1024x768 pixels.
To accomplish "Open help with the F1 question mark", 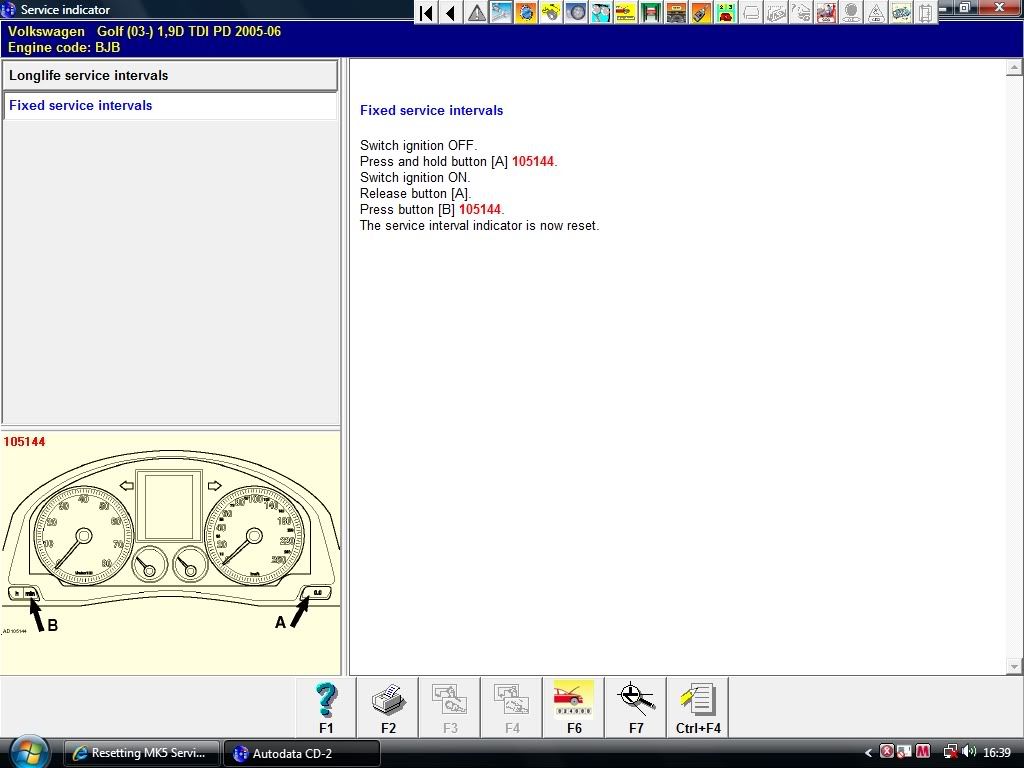I will [326, 707].
